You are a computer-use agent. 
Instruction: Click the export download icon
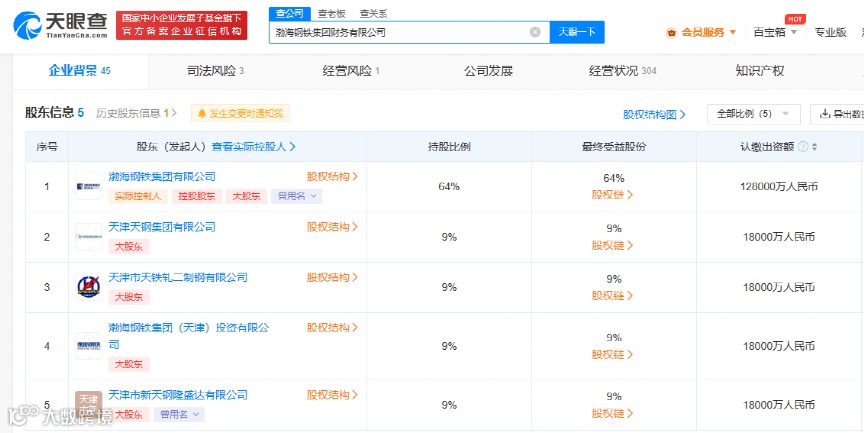click(x=825, y=114)
